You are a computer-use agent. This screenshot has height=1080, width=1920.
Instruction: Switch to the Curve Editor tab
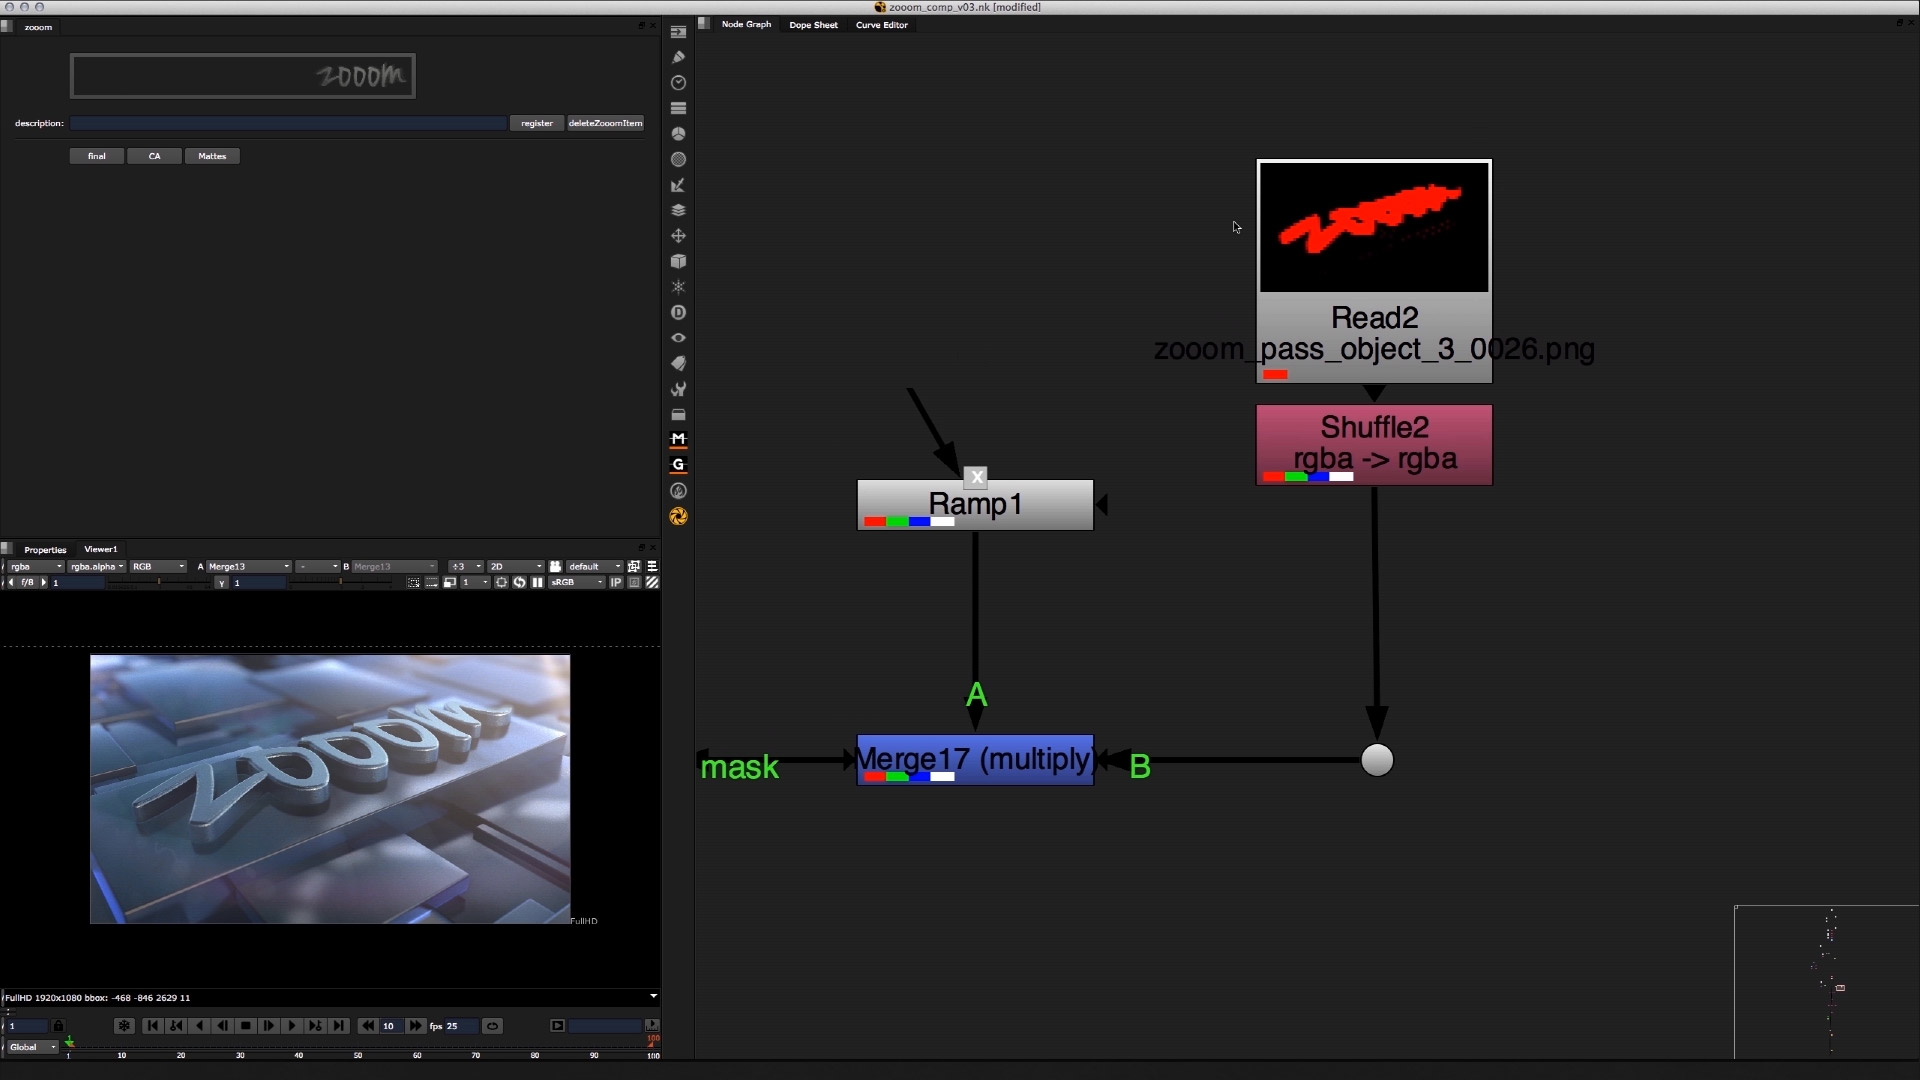(881, 25)
